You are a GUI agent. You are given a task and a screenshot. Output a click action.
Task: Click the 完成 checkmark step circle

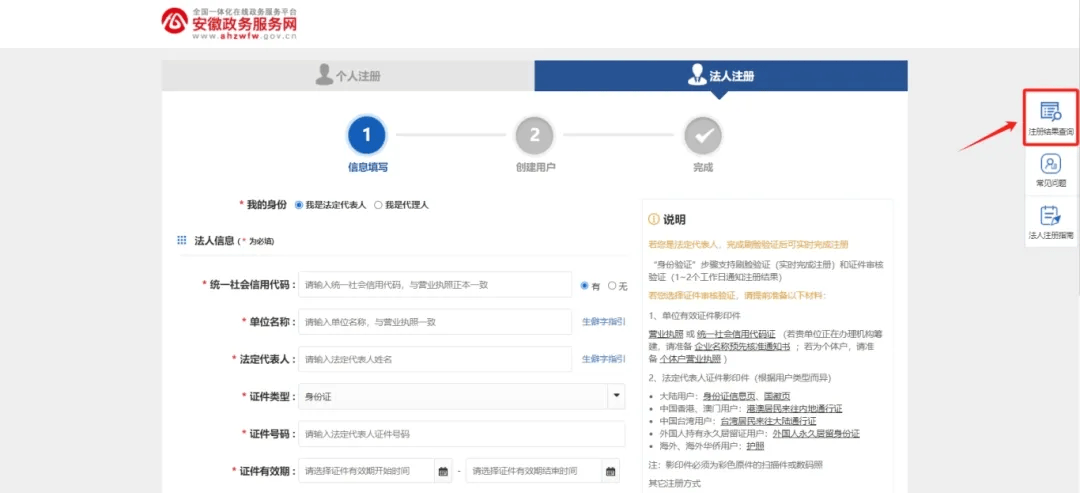(x=703, y=134)
